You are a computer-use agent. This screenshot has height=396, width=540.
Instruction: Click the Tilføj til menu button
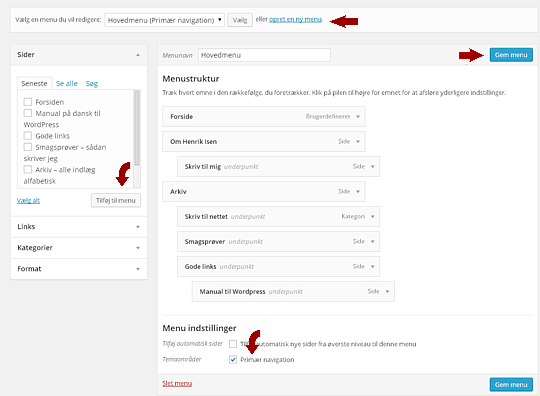[x=116, y=200]
